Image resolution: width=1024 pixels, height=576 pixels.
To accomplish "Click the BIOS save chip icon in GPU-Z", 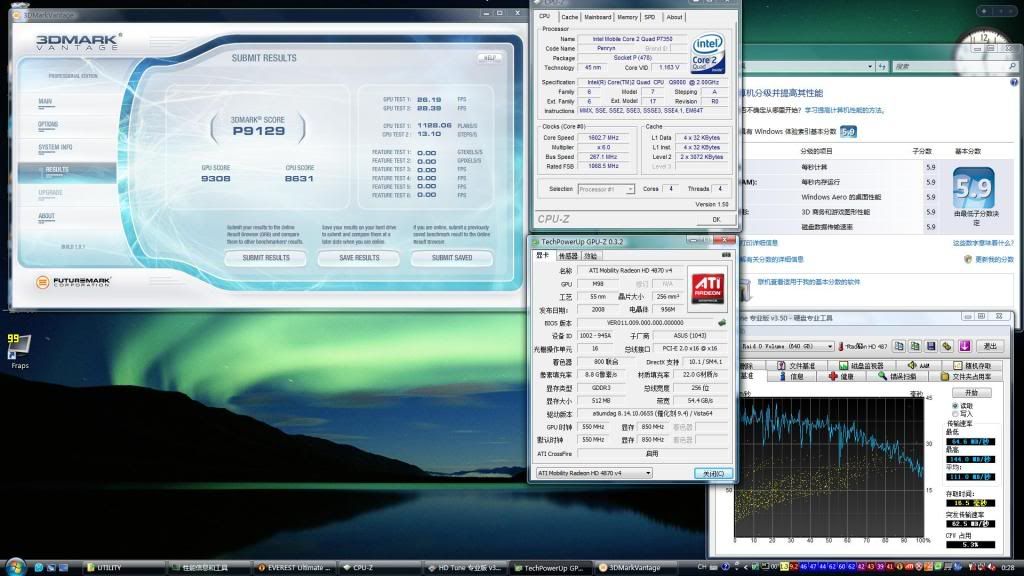I will tap(722, 323).
